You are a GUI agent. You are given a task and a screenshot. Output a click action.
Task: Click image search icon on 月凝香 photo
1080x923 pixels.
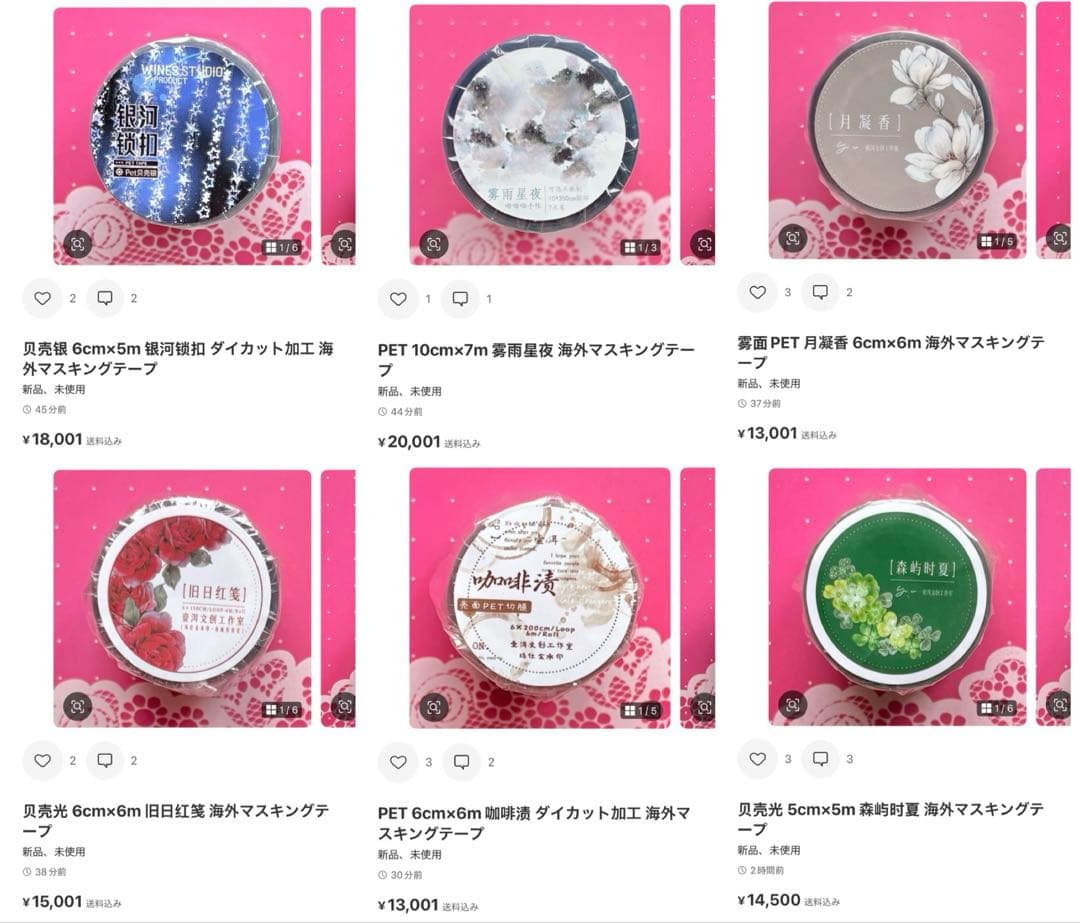[793, 238]
